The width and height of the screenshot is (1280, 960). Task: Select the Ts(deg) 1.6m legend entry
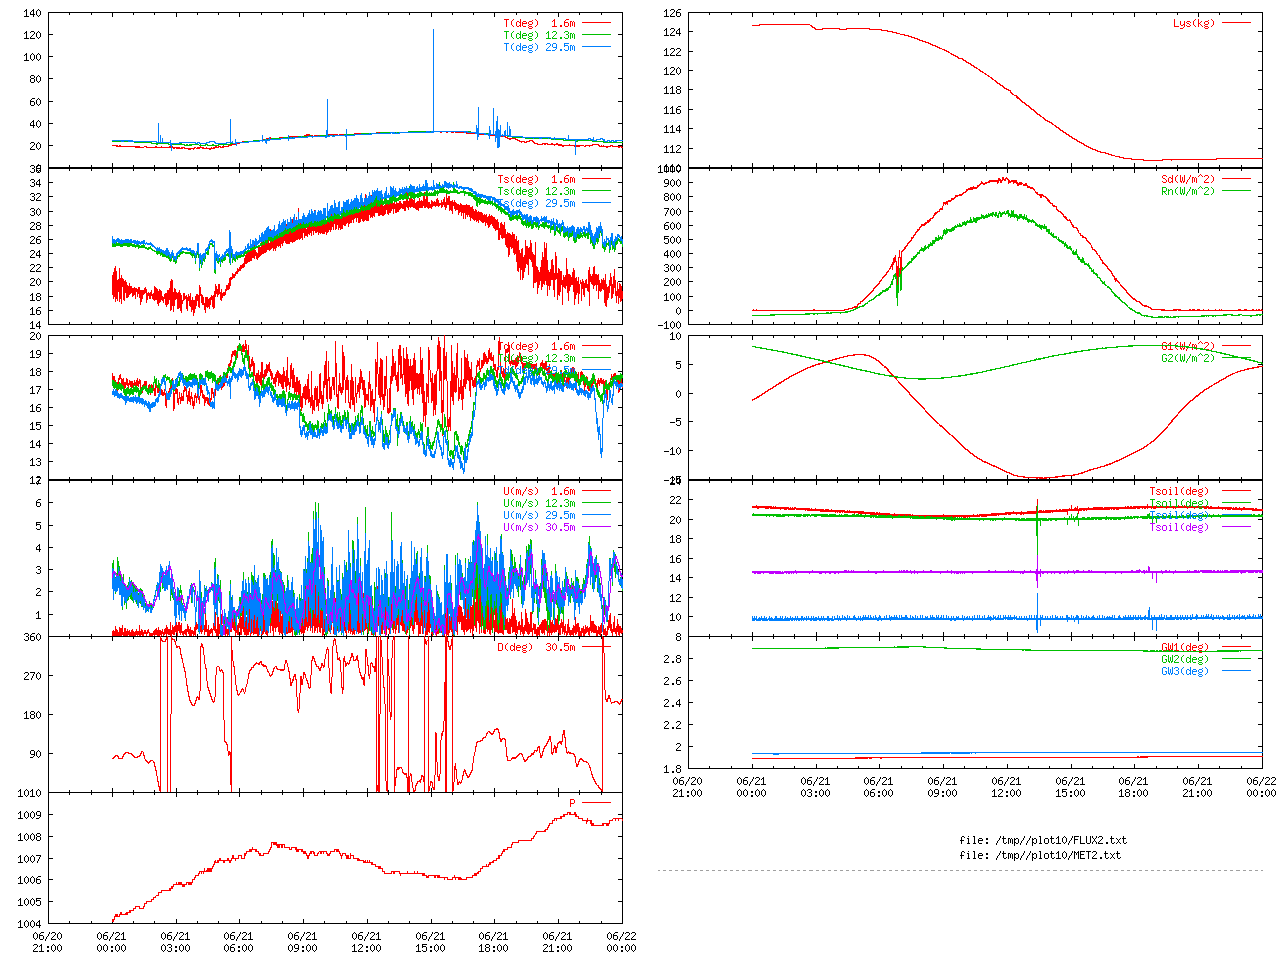tap(537, 180)
